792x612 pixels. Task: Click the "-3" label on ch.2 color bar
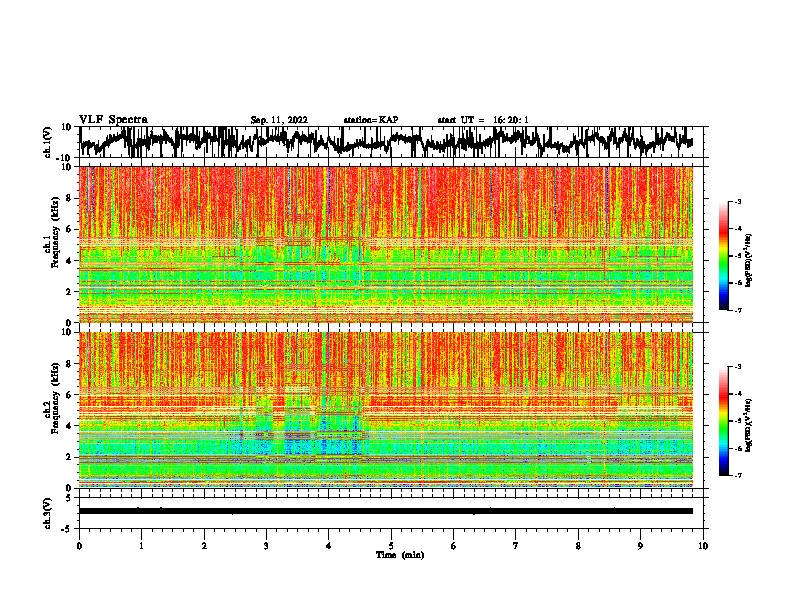738,367
